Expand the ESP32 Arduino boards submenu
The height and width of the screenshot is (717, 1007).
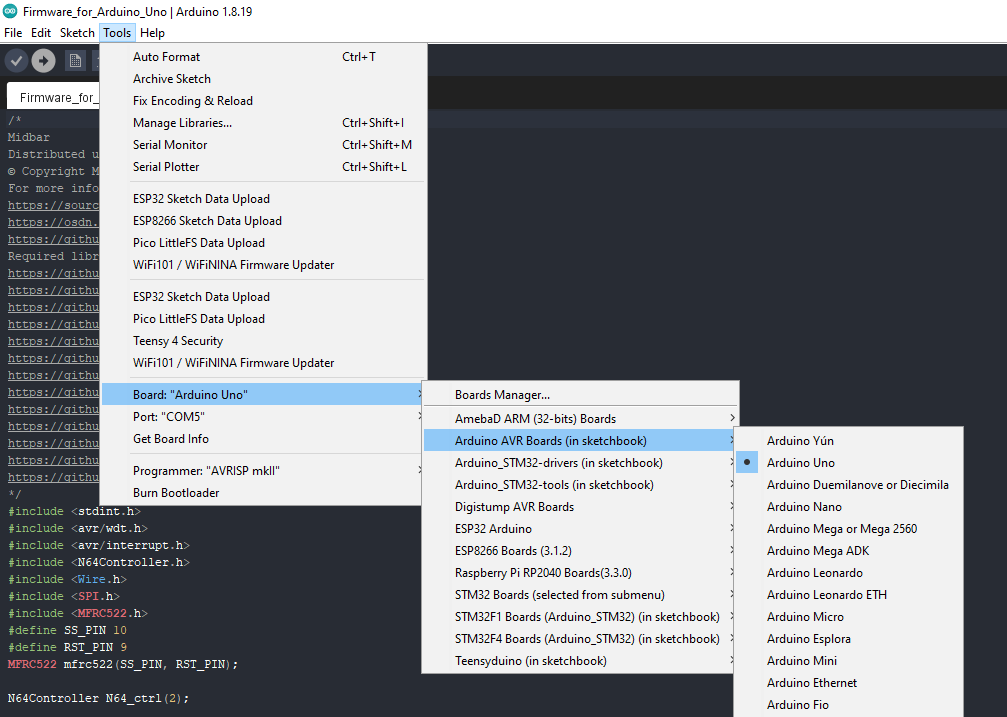[580, 529]
